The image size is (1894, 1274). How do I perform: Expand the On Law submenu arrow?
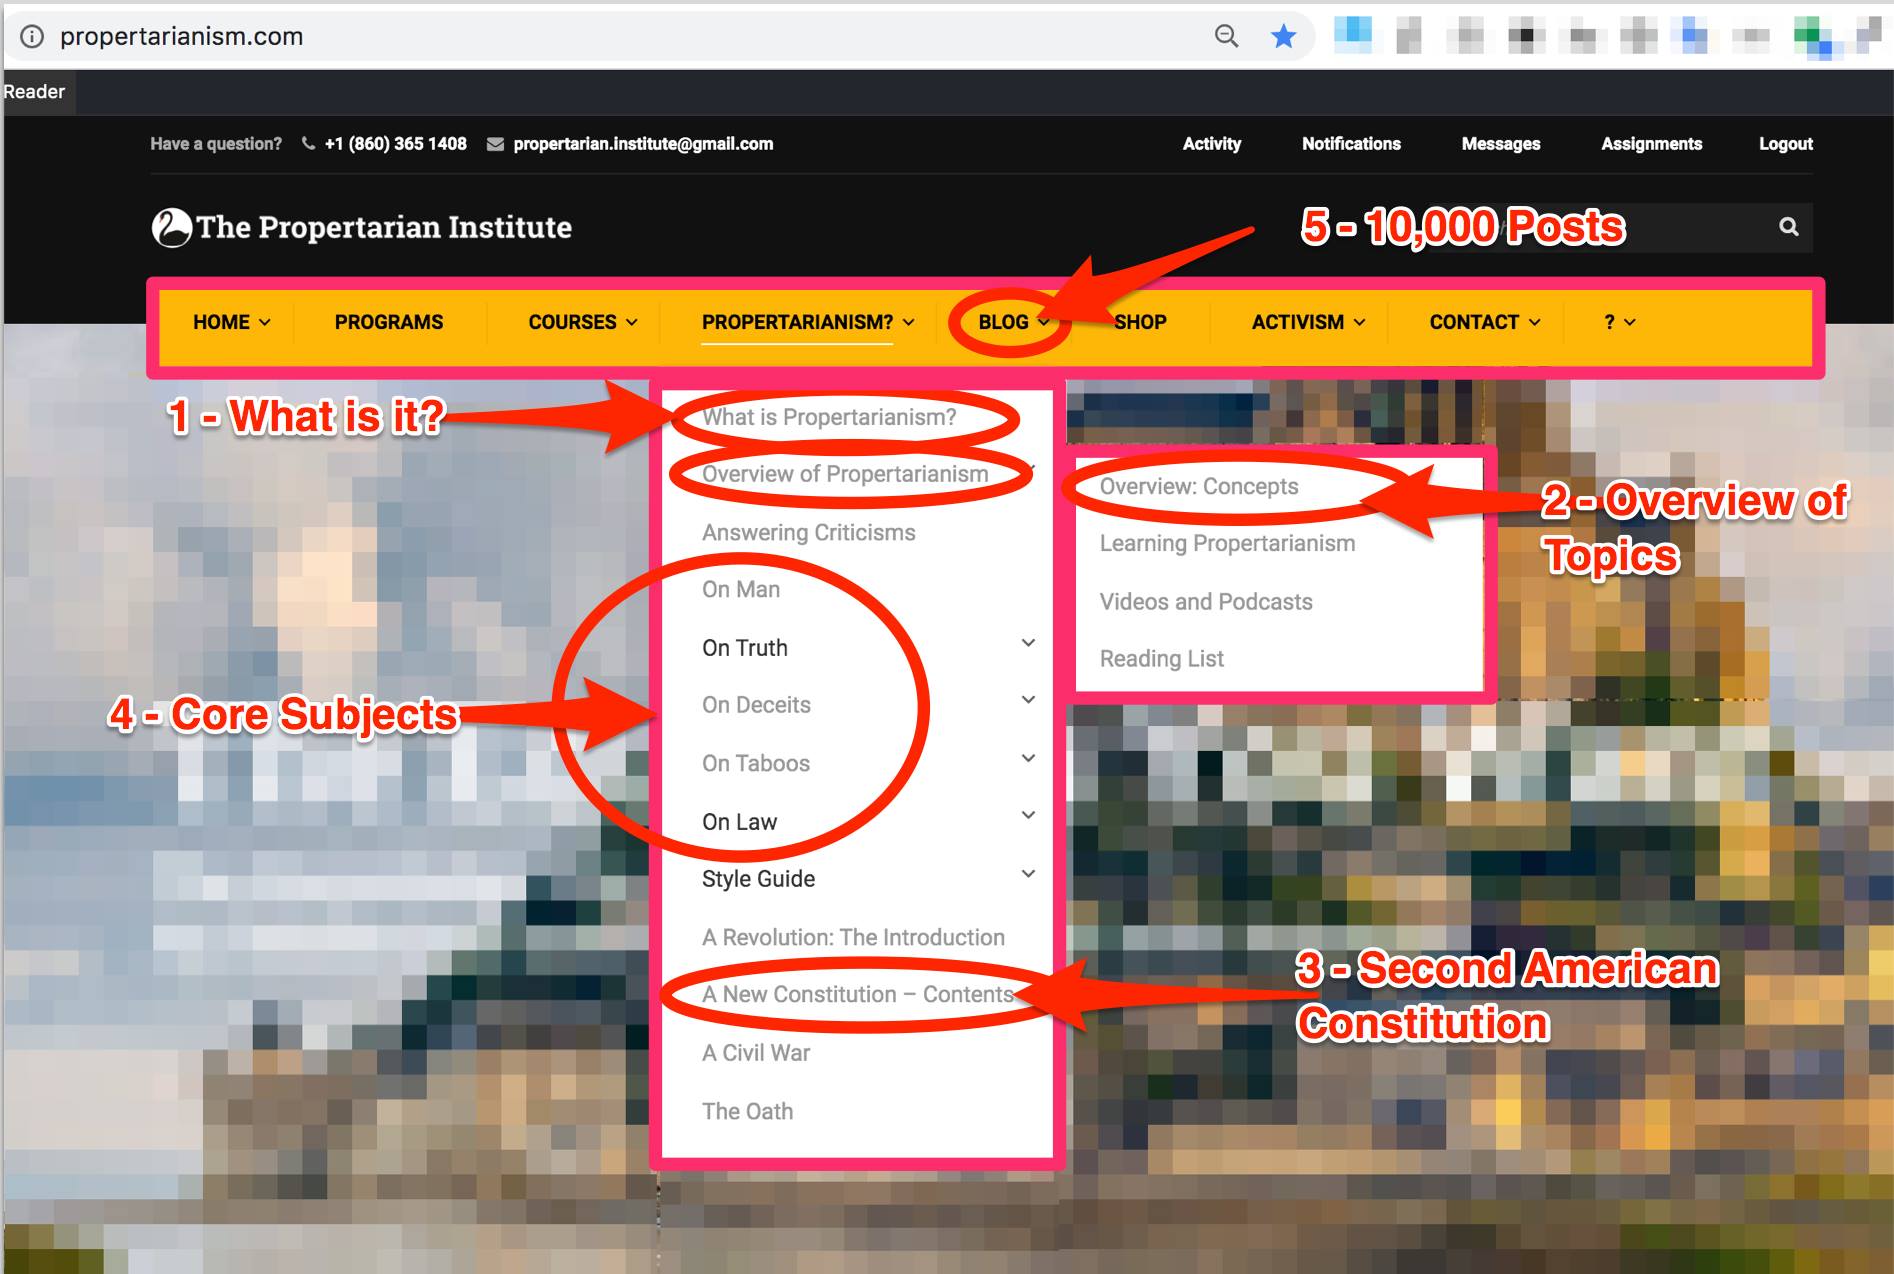[x=1028, y=816]
